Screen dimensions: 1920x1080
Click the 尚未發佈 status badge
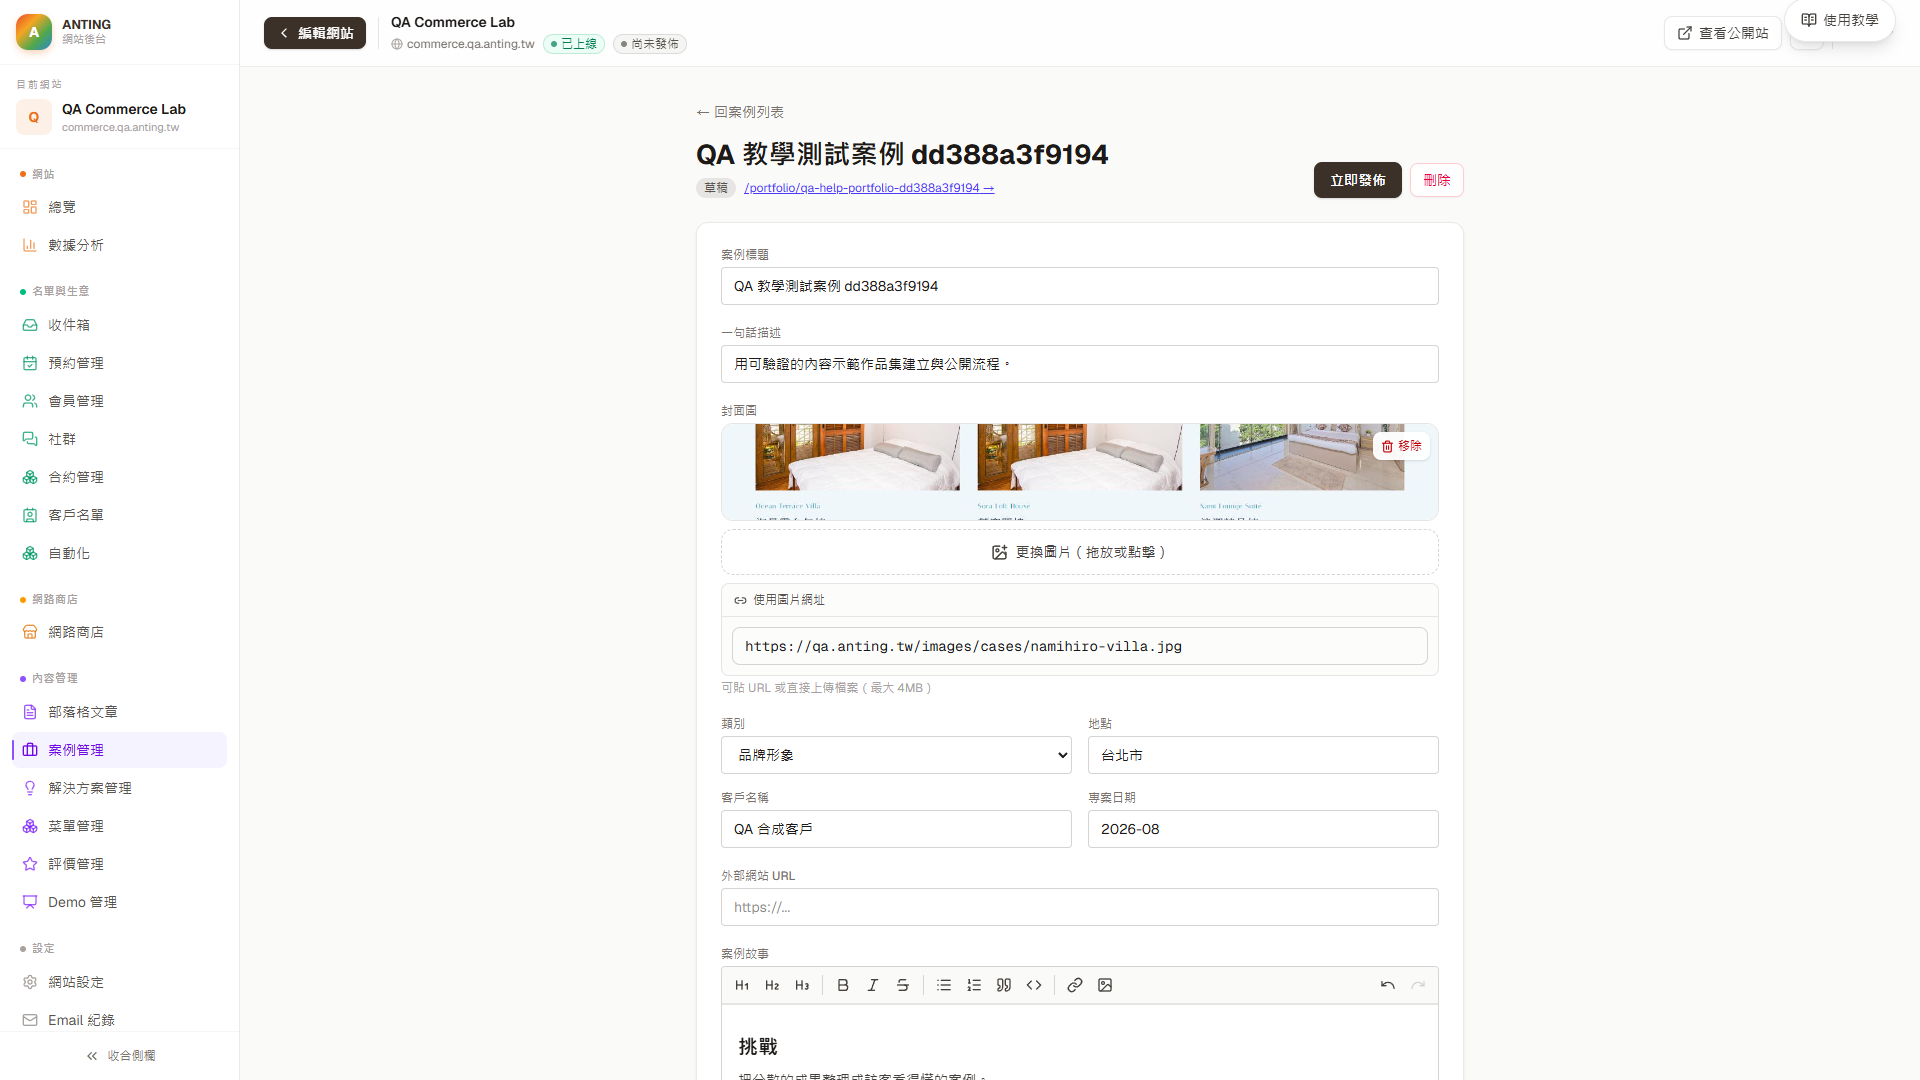click(650, 44)
